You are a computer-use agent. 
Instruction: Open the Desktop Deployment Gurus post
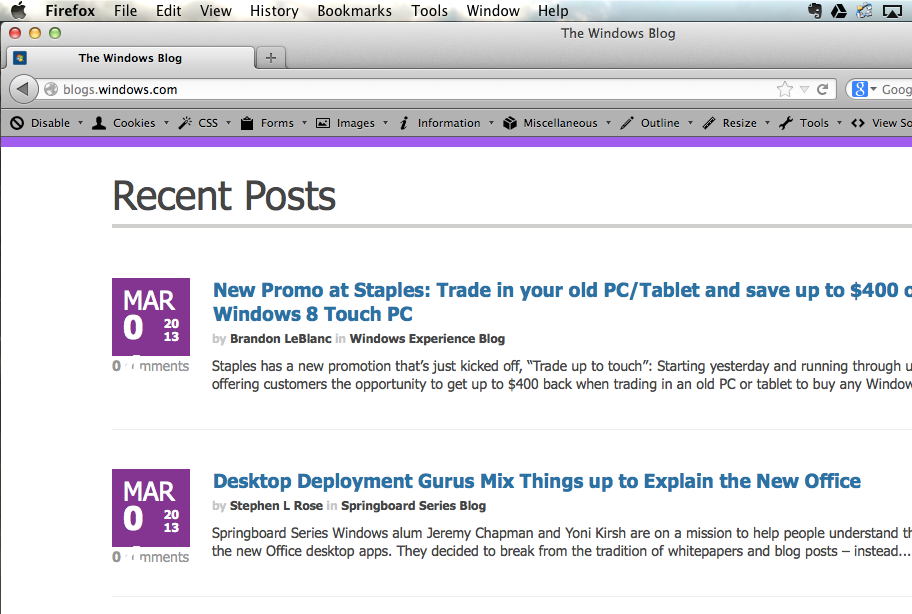point(536,481)
